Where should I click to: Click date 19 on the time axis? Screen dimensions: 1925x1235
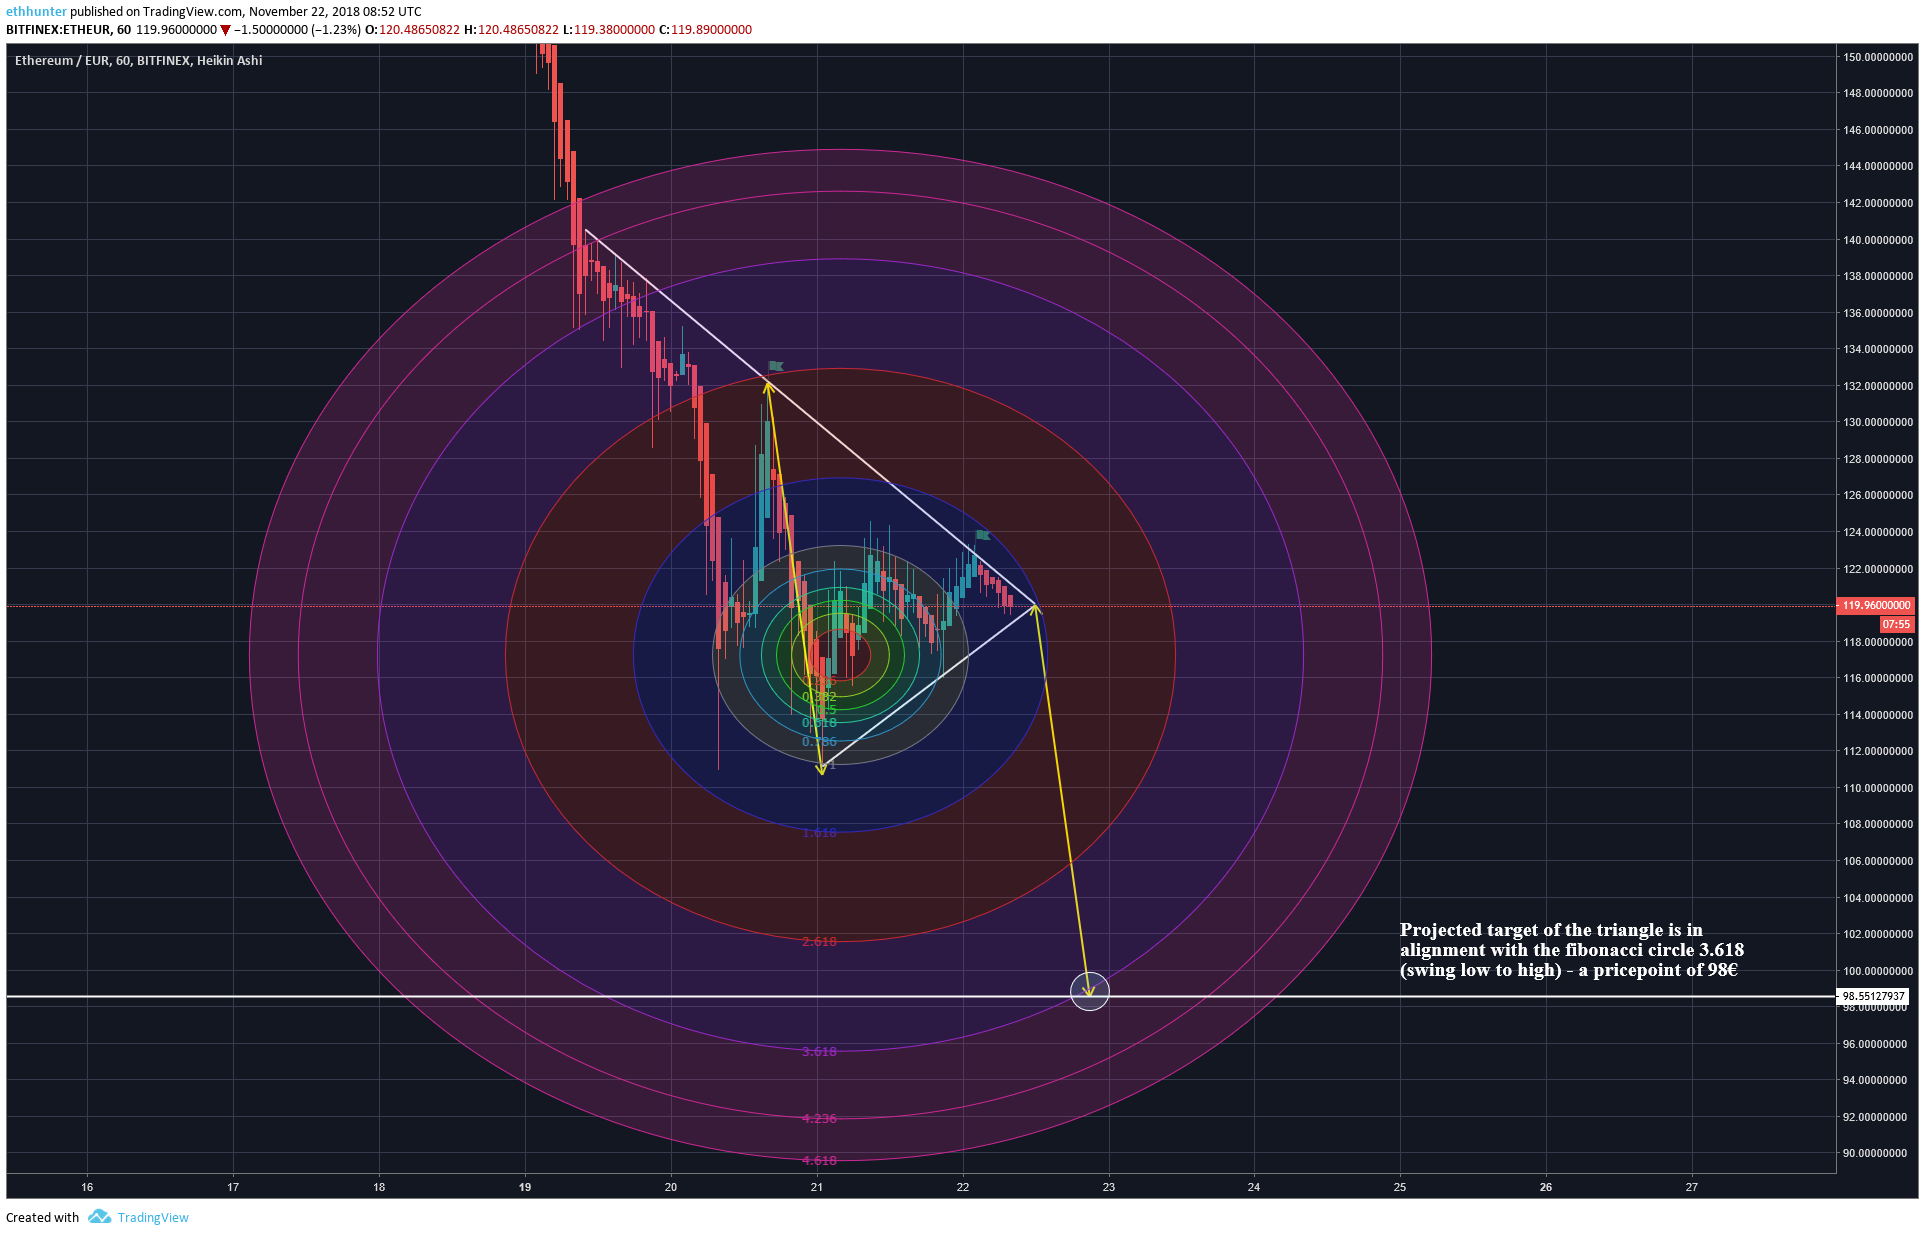click(525, 1187)
